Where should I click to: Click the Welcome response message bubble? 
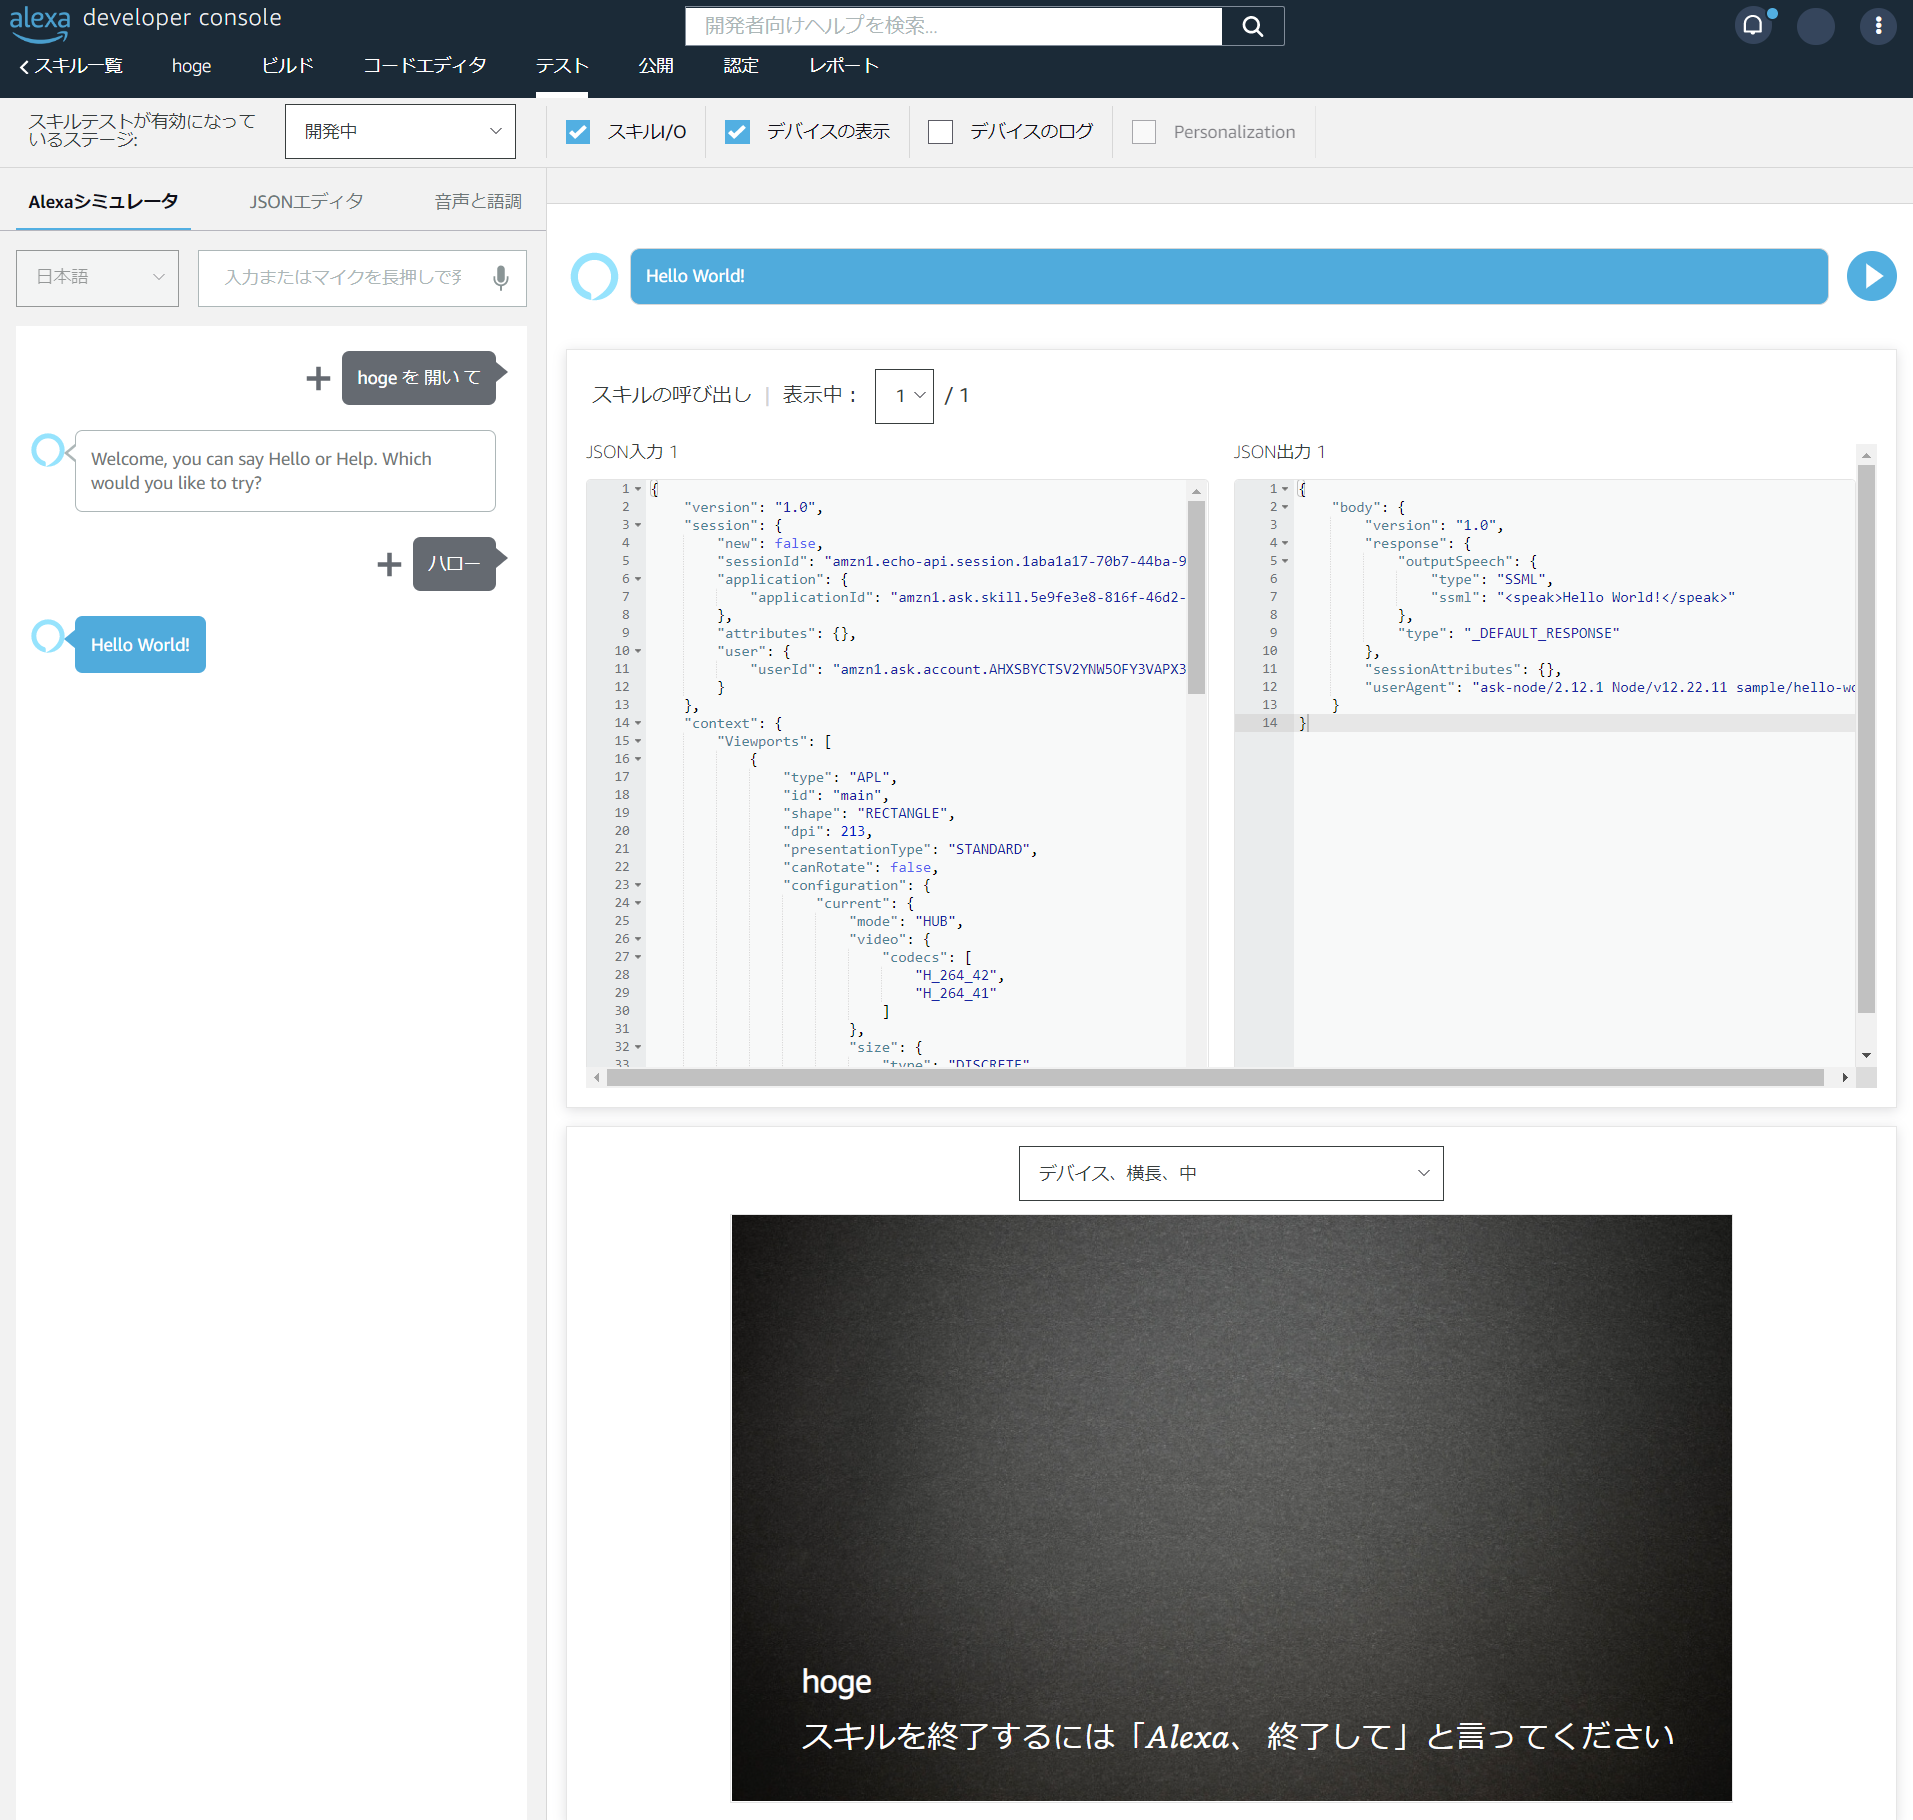[x=285, y=471]
